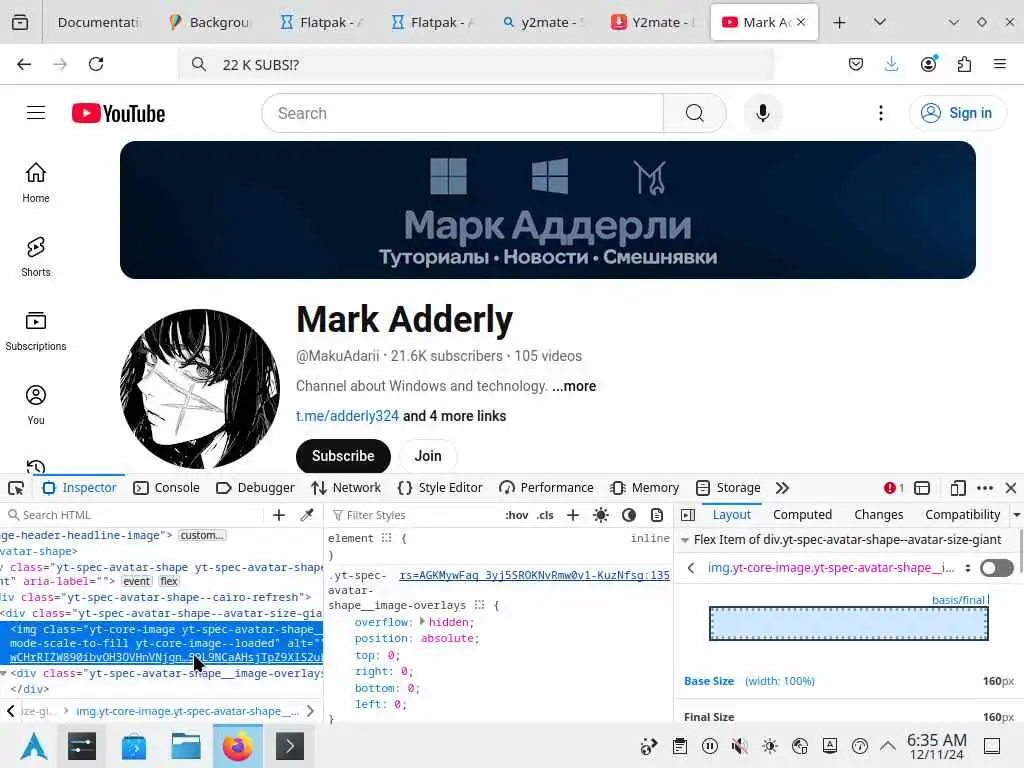Image resolution: width=1024 pixels, height=768 pixels.
Task: Toggle dark color scheme simulation
Action: point(629,515)
